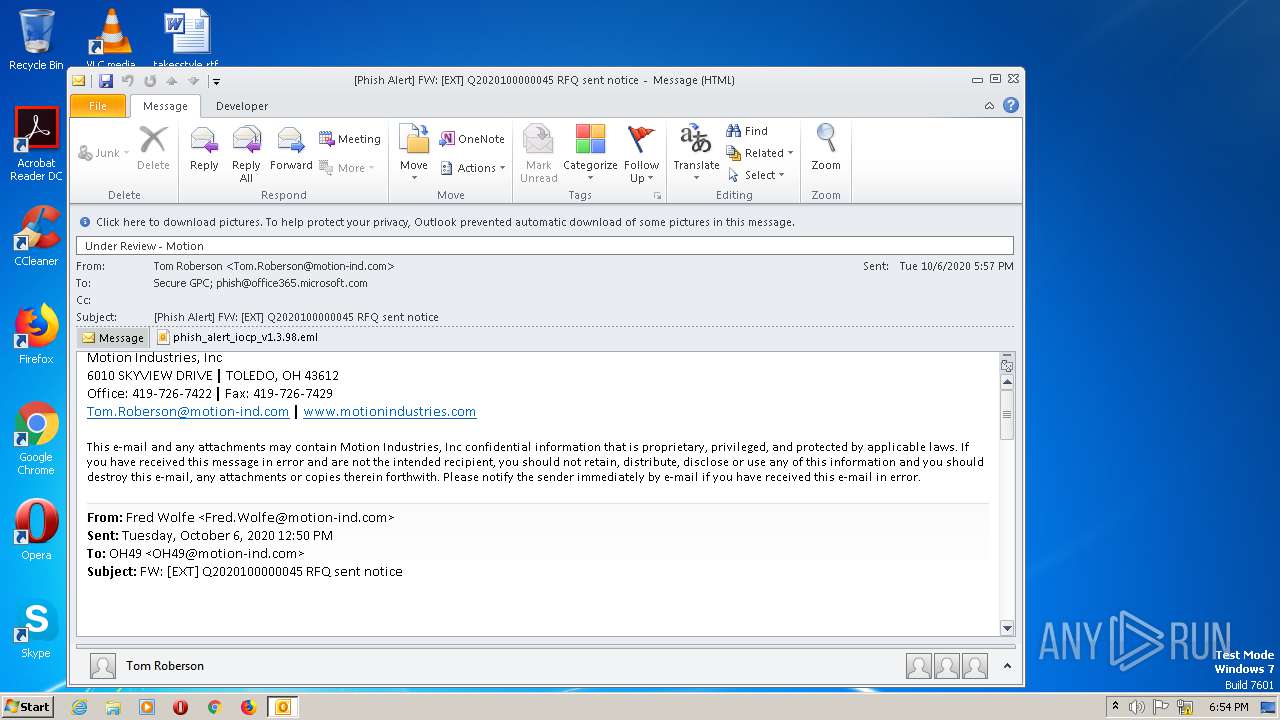Click the Windows Start button
Image resolution: width=1280 pixels, height=720 pixels.
28,707
